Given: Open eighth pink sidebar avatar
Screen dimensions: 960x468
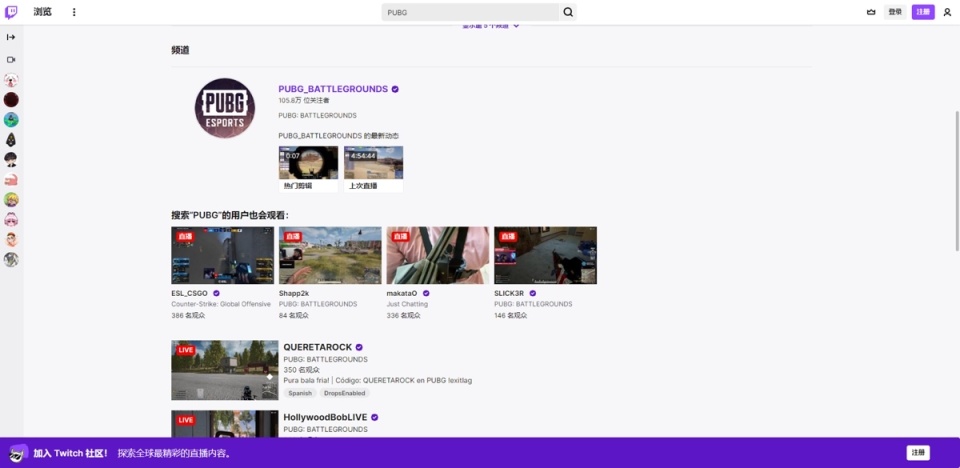Looking at the screenshot, I should pyautogui.click(x=11, y=219).
